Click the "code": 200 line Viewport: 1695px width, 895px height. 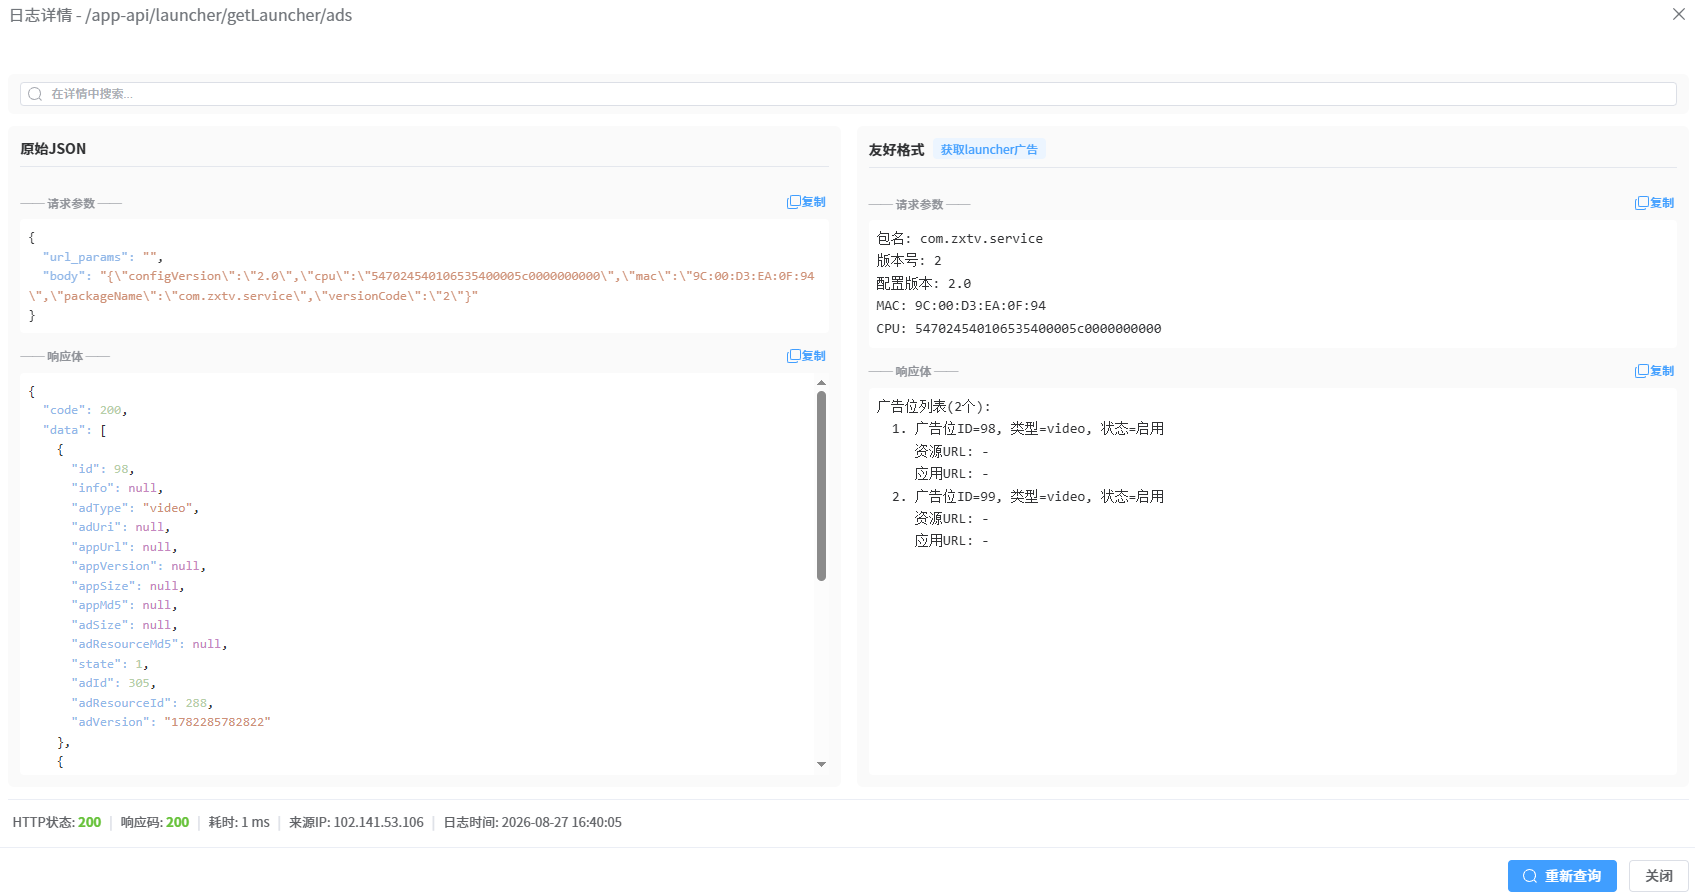(85, 410)
